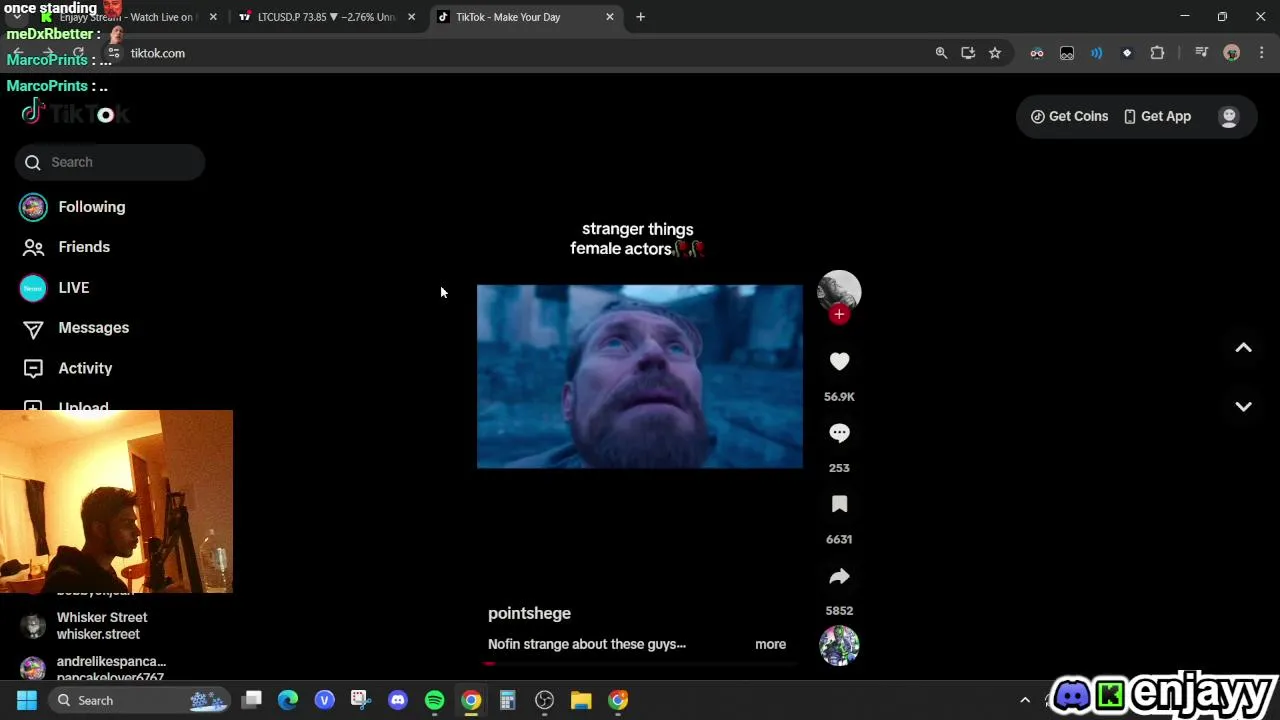Show hidden system tray icons
1280x720 pixels.
pyautogui.click(x=1025, y=701)
